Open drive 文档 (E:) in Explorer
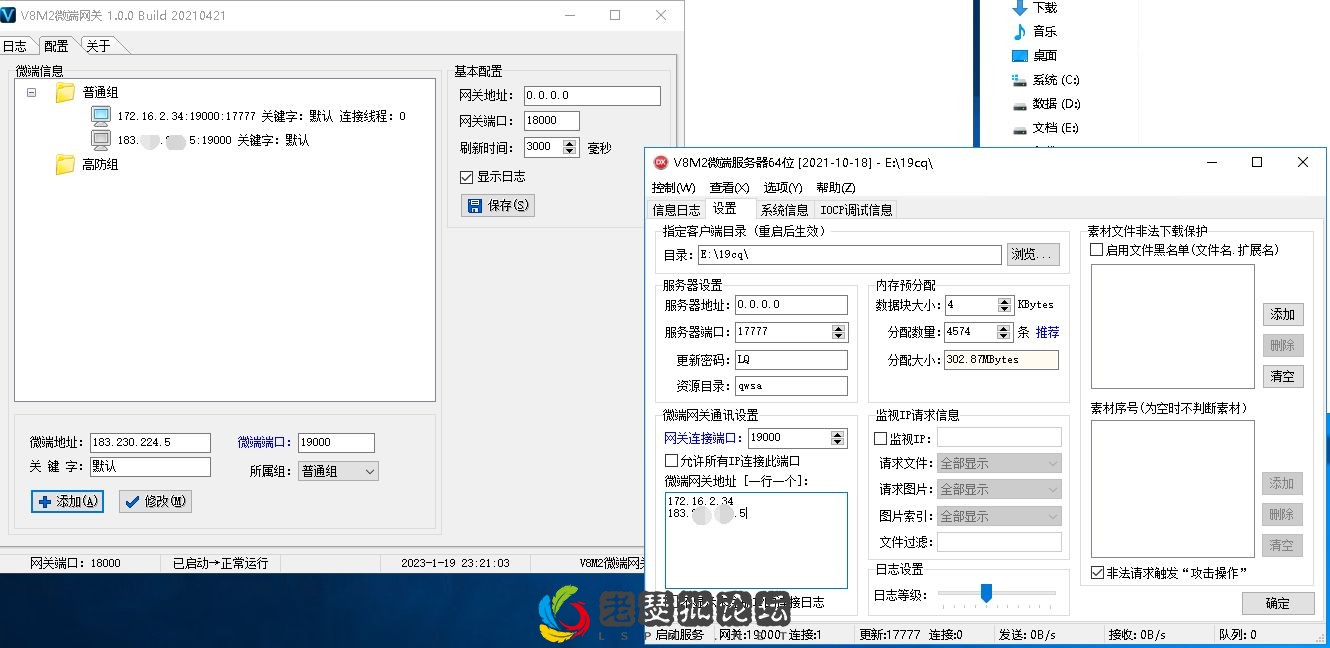 (x=1046, y=128)
